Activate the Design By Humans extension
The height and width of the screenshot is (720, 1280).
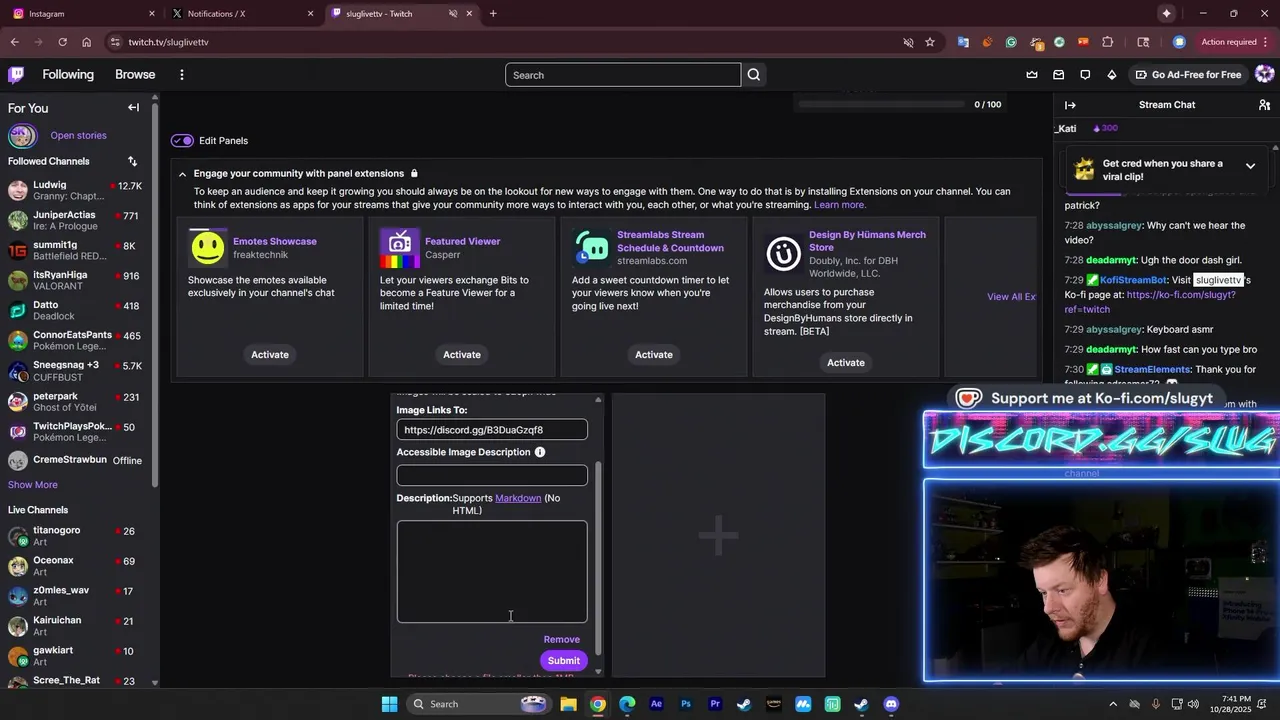tap(846, 363)
